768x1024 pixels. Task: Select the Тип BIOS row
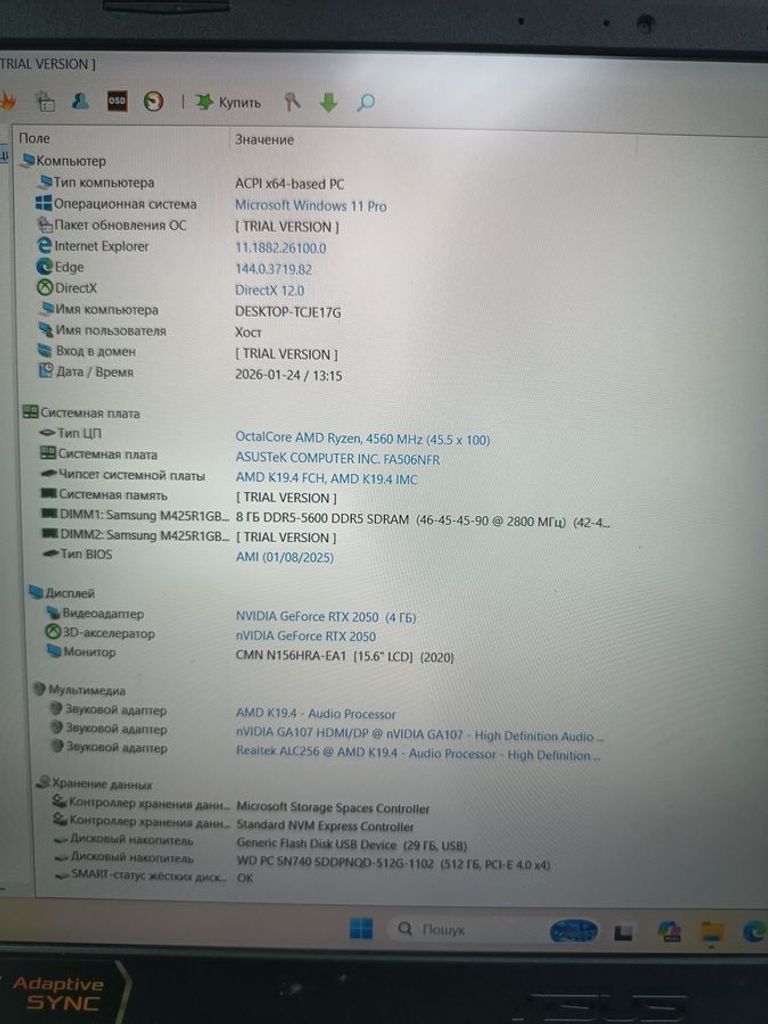coord(85,554)
